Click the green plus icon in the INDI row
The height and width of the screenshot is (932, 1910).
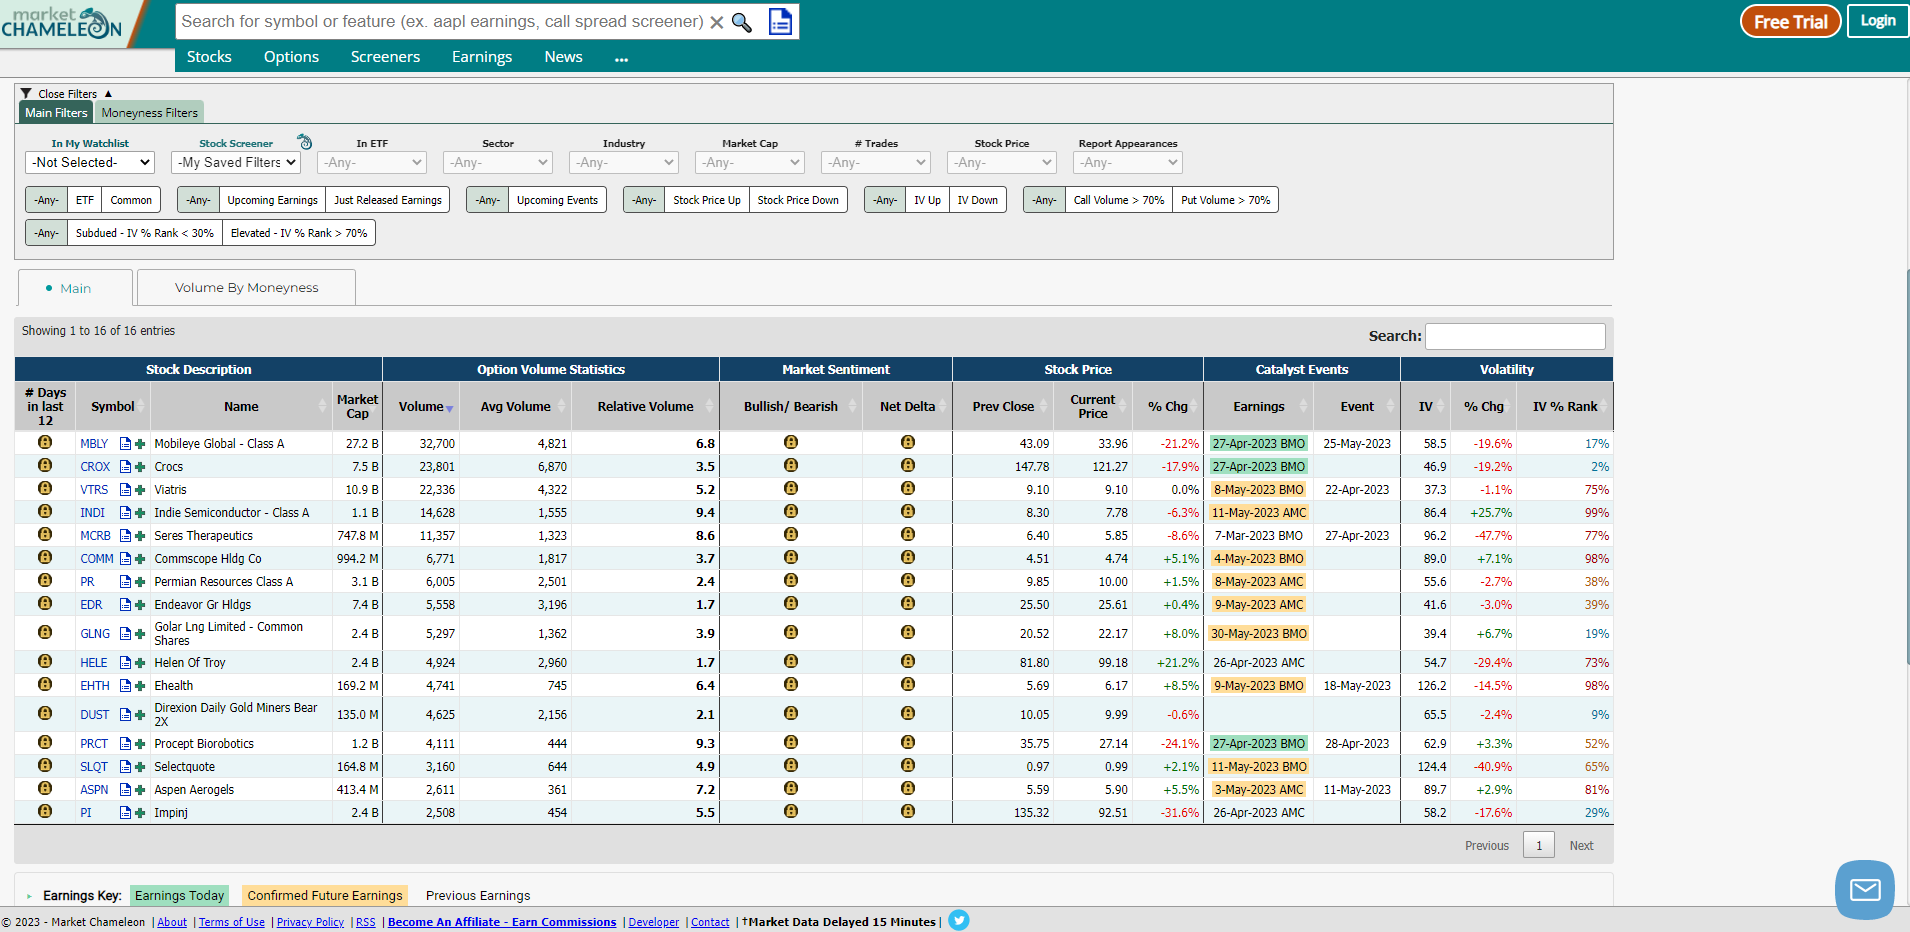click(140, 513)
